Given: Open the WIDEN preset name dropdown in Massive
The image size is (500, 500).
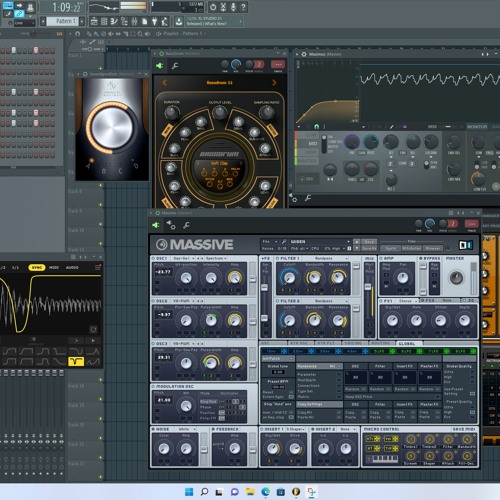Looking at the screenshot, I should 320,241.
